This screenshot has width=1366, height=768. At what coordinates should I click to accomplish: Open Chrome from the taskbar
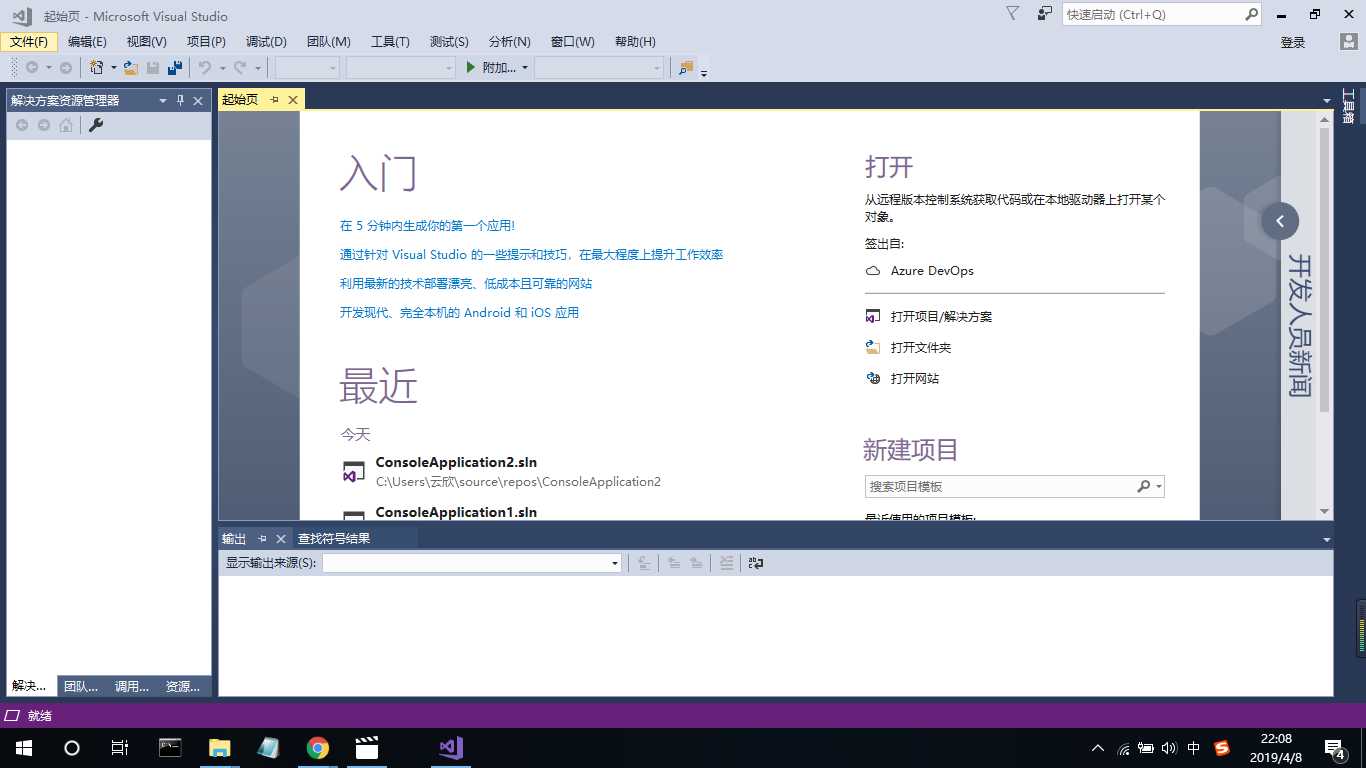click(x=318, y=747)
